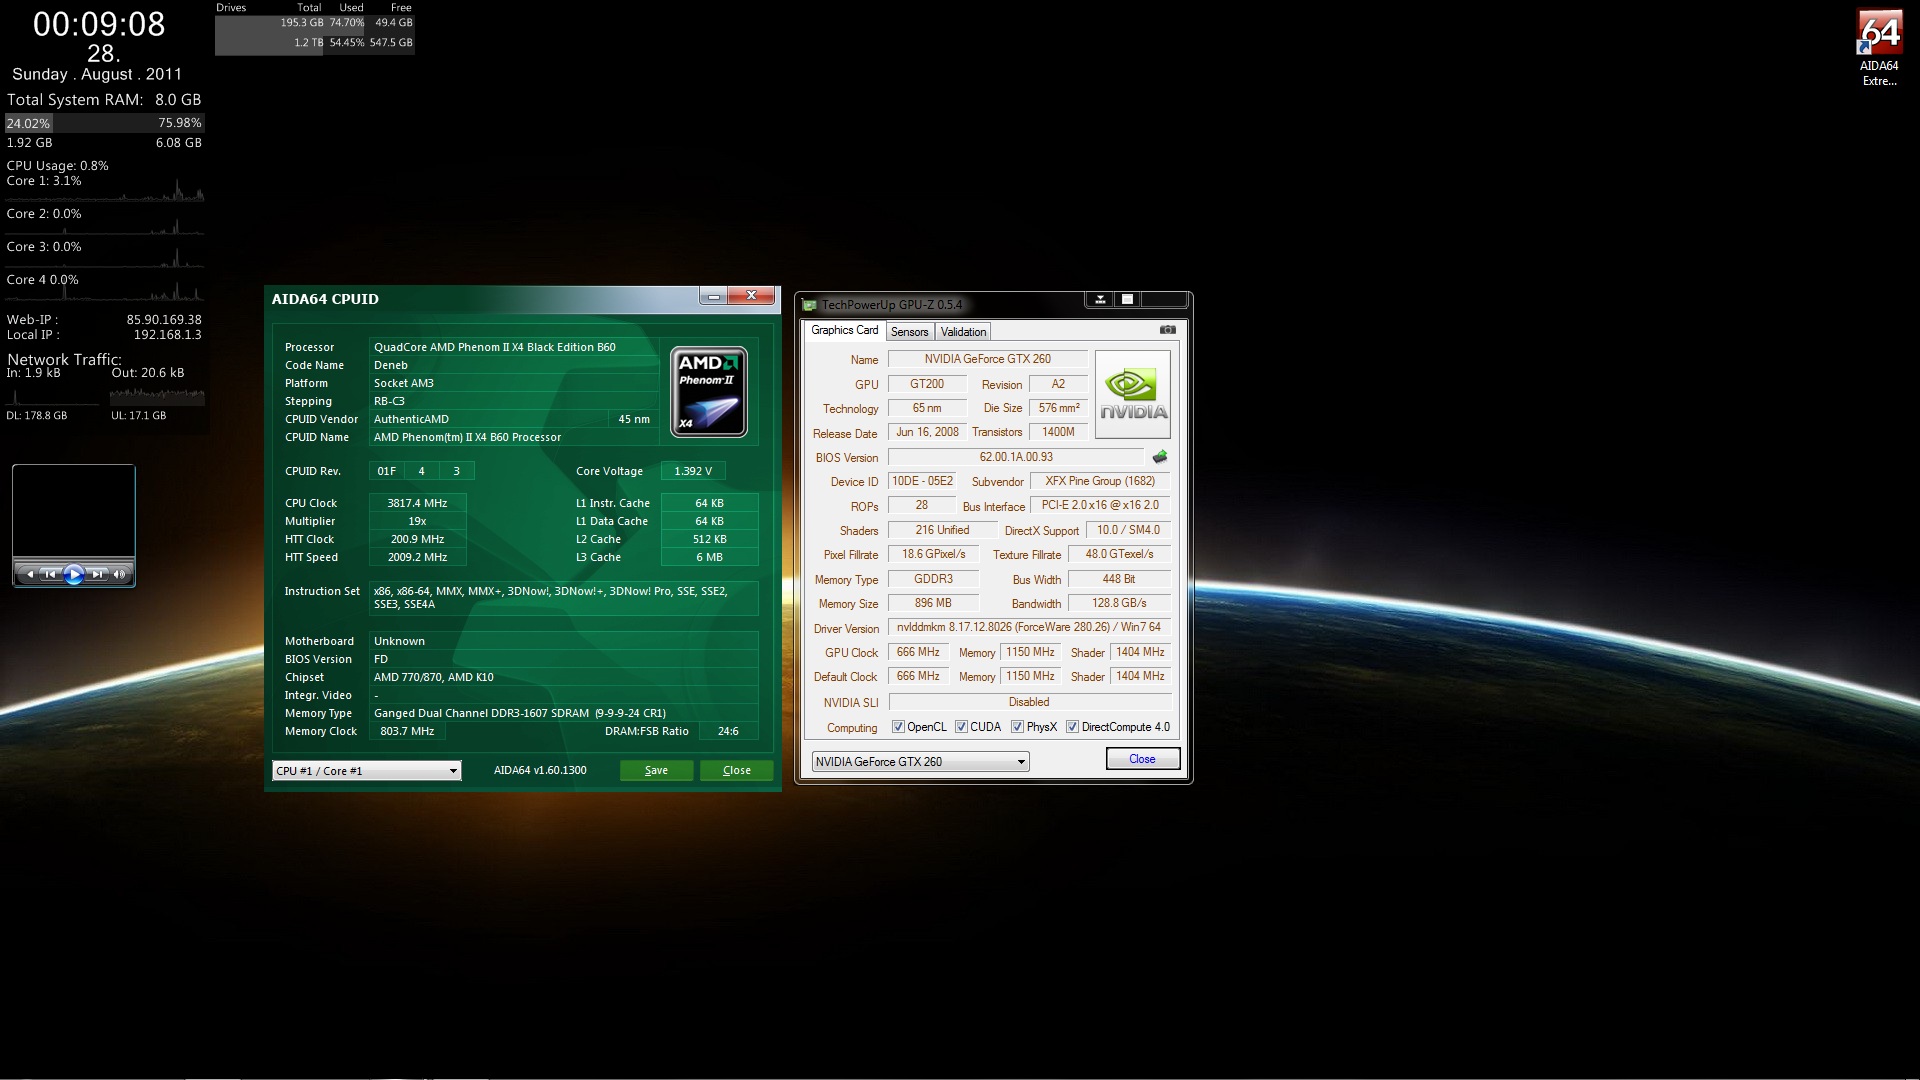Click the GPU-Z window restore button
Screen dimensions: 1920x1080
pyautogui.click(x=1127, y=299)
